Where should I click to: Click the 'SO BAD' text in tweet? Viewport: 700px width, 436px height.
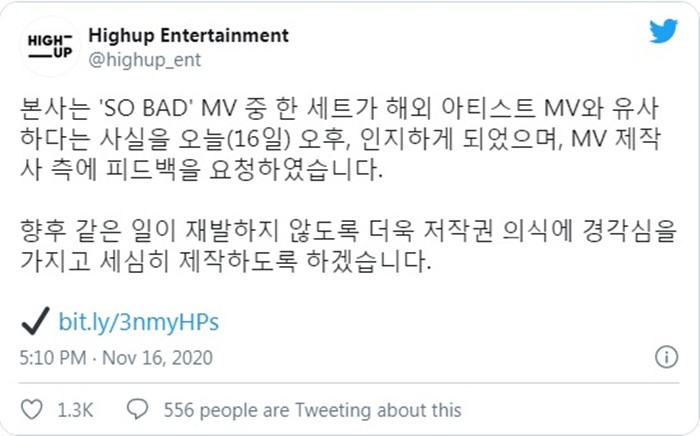[x=145, y=108]
